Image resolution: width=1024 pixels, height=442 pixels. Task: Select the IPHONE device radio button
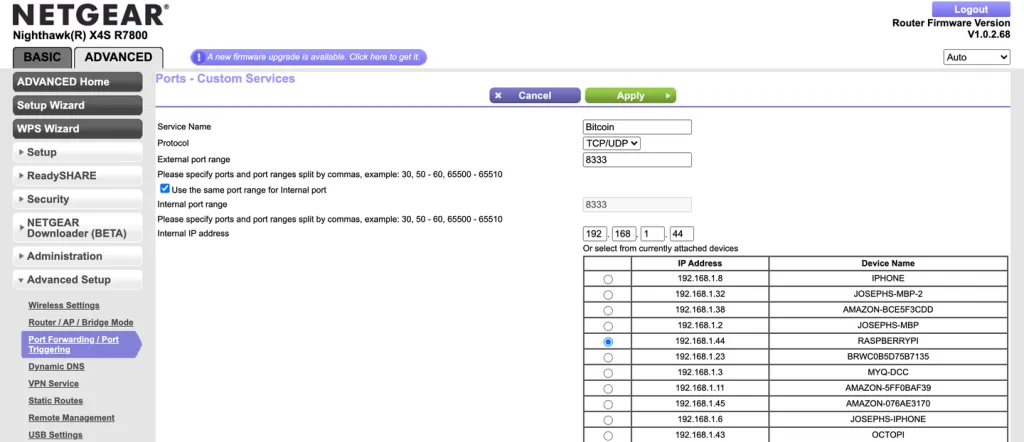pos(608,279)
